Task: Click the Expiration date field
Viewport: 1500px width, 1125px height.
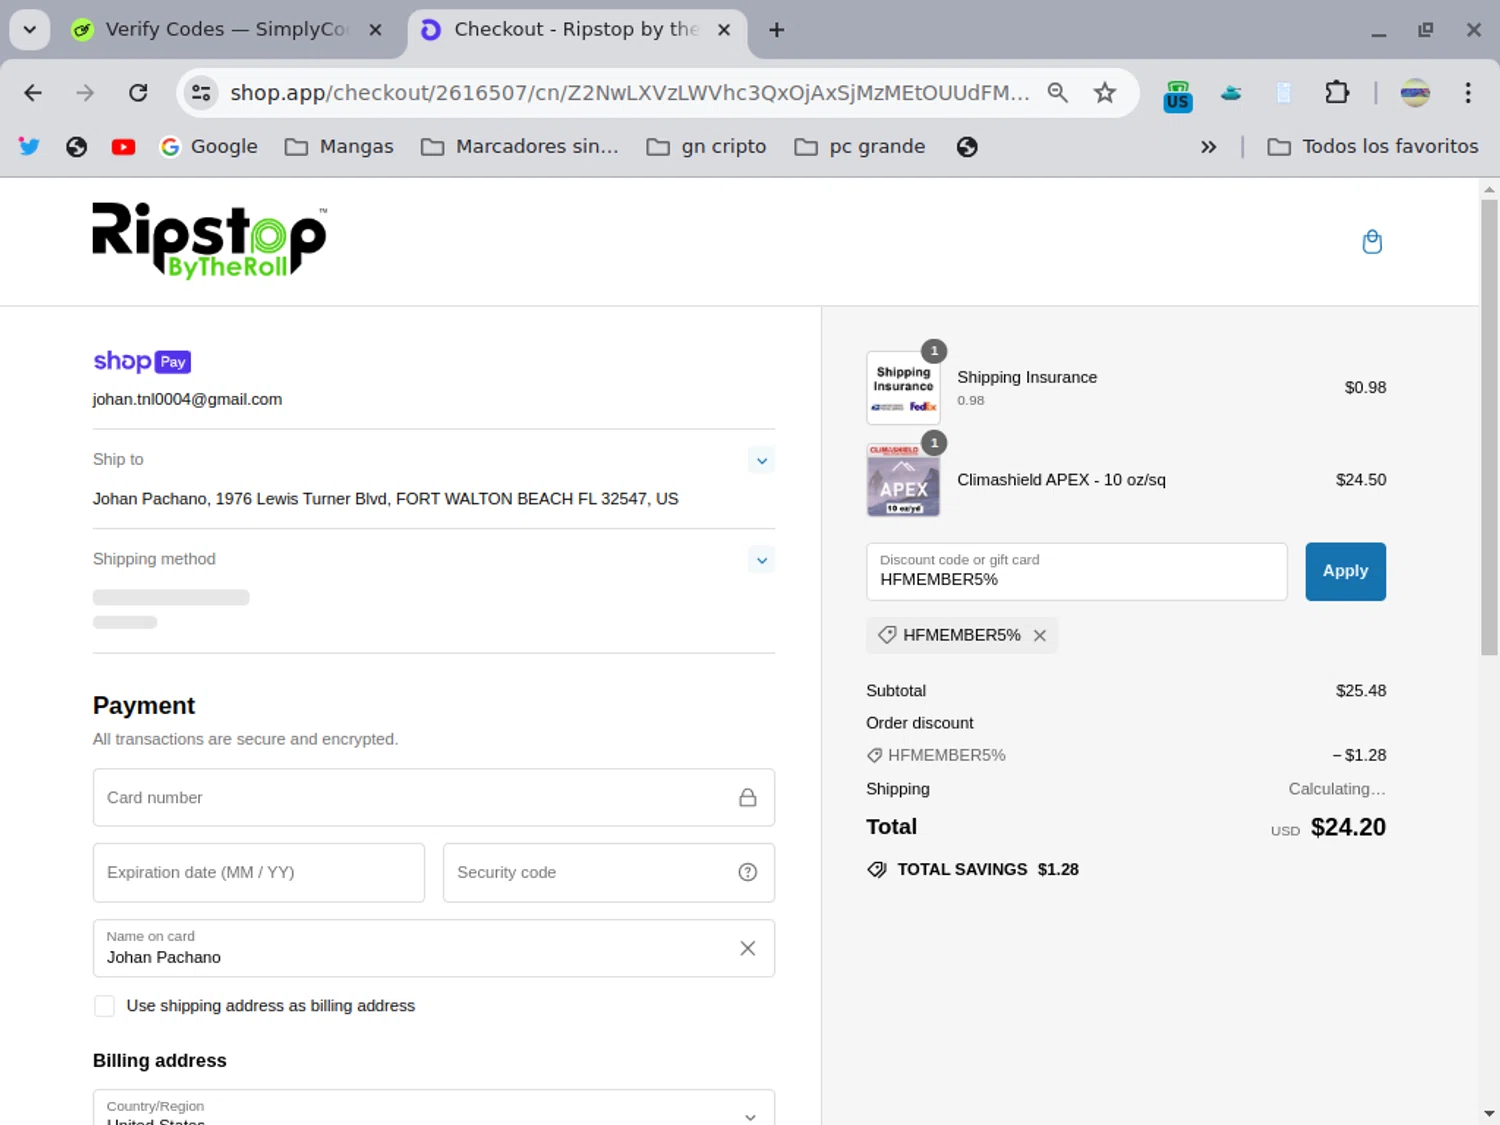Action: 259,872
